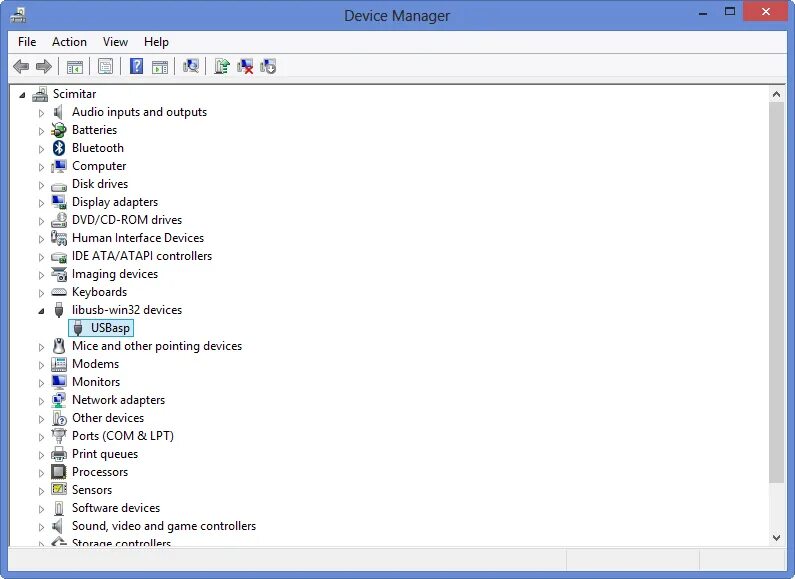The width and height of the screenshot is (795, 579).
Task: Click the Forward arrow toolbar icon
Action: click(x=44, y=66)
